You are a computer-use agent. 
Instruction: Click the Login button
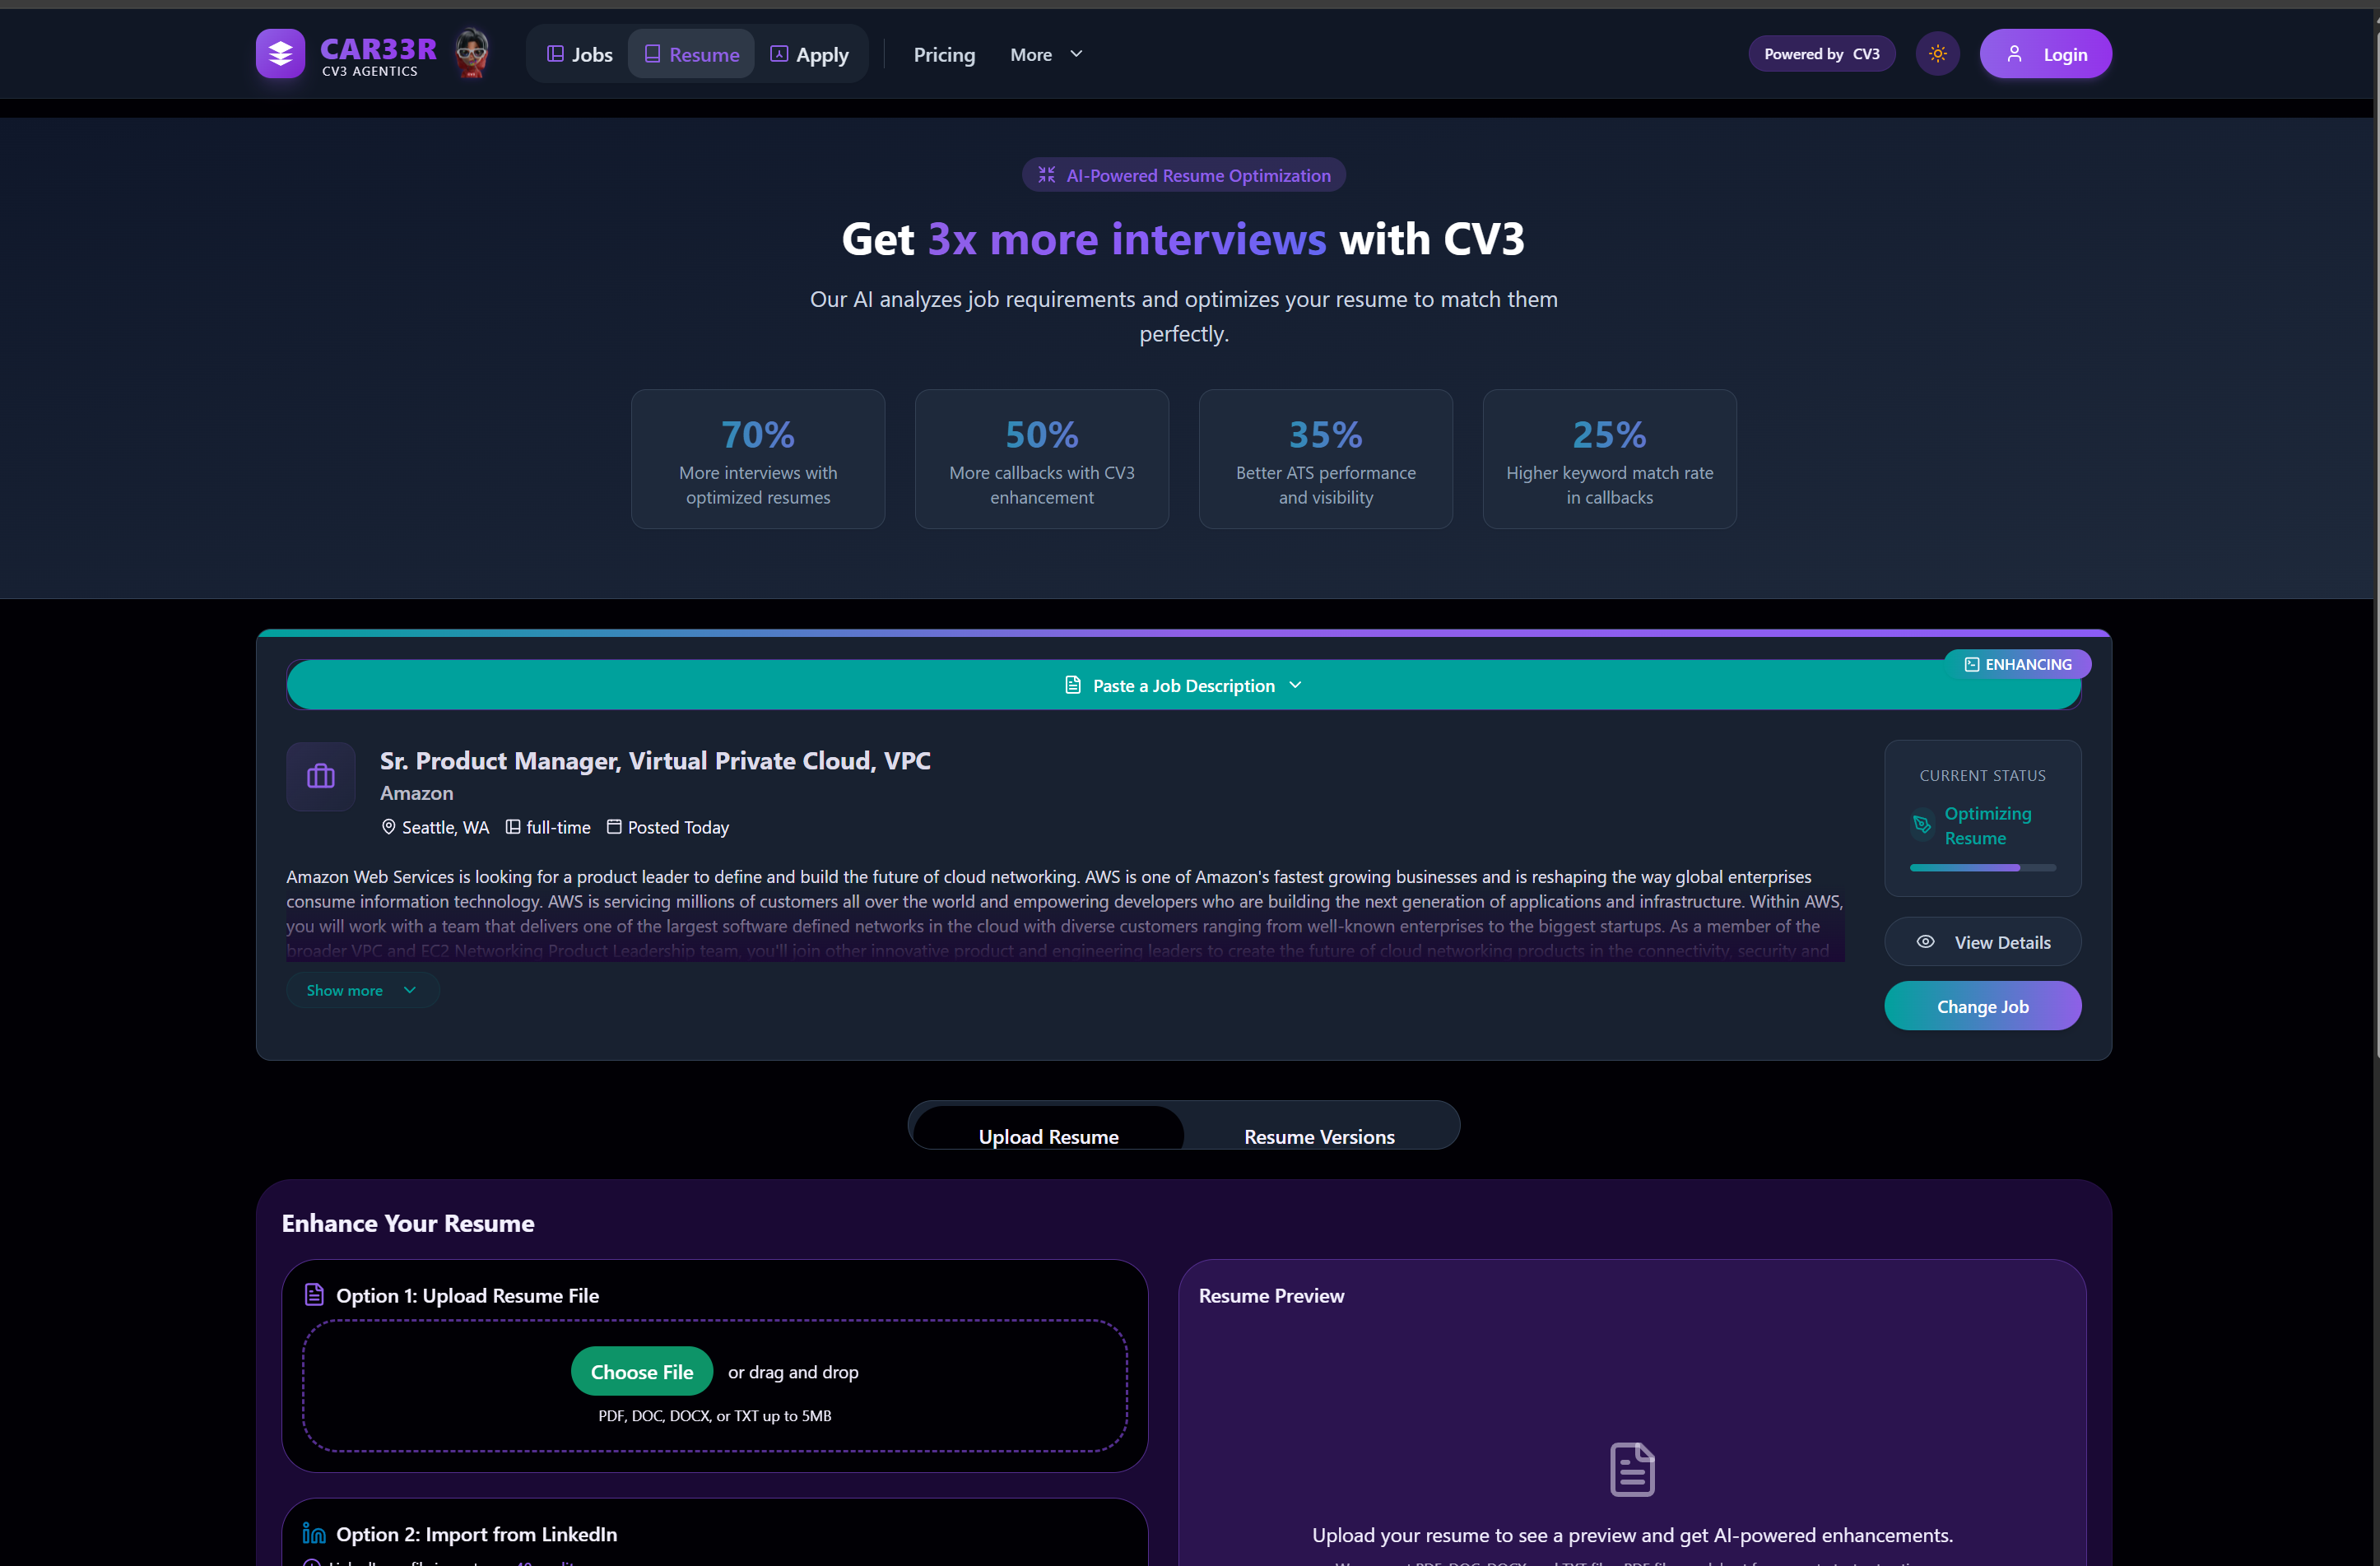tap(2045, 55)
